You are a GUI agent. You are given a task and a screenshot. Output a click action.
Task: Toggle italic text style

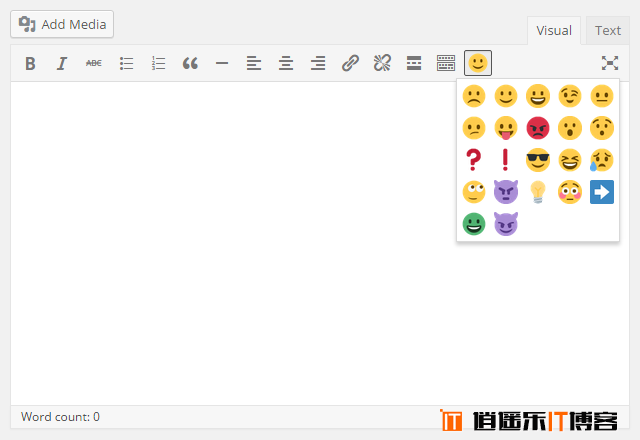(61, 63)
